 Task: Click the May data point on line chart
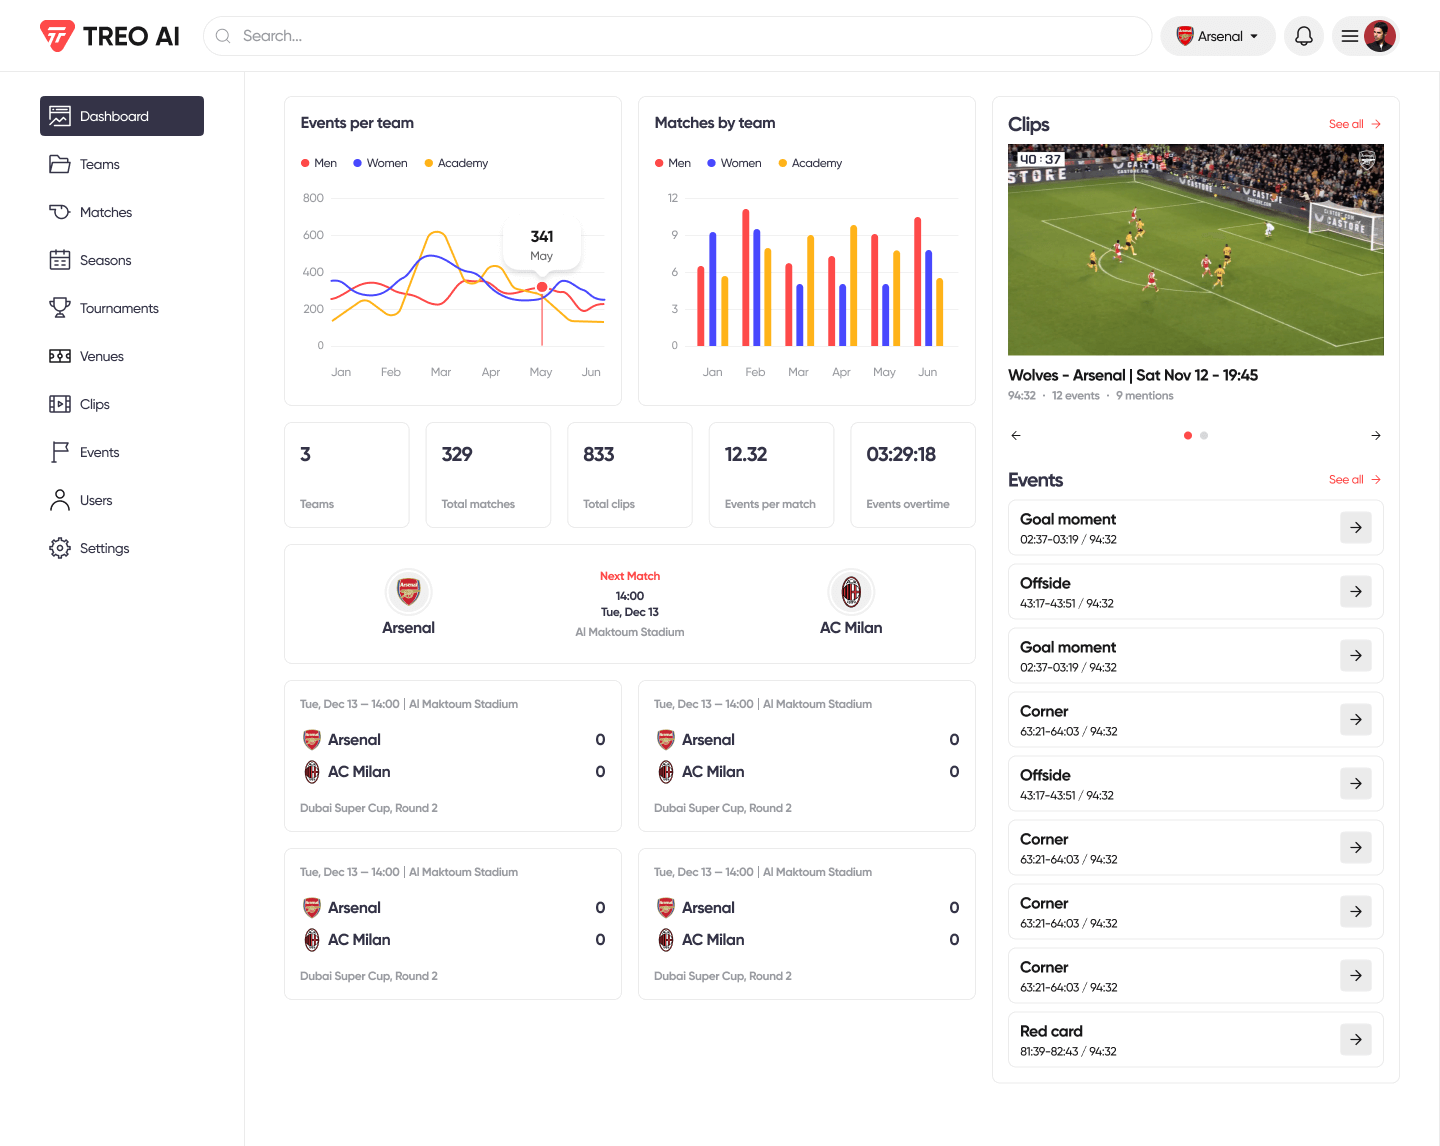pyautogui.click(x=542, y=287)
